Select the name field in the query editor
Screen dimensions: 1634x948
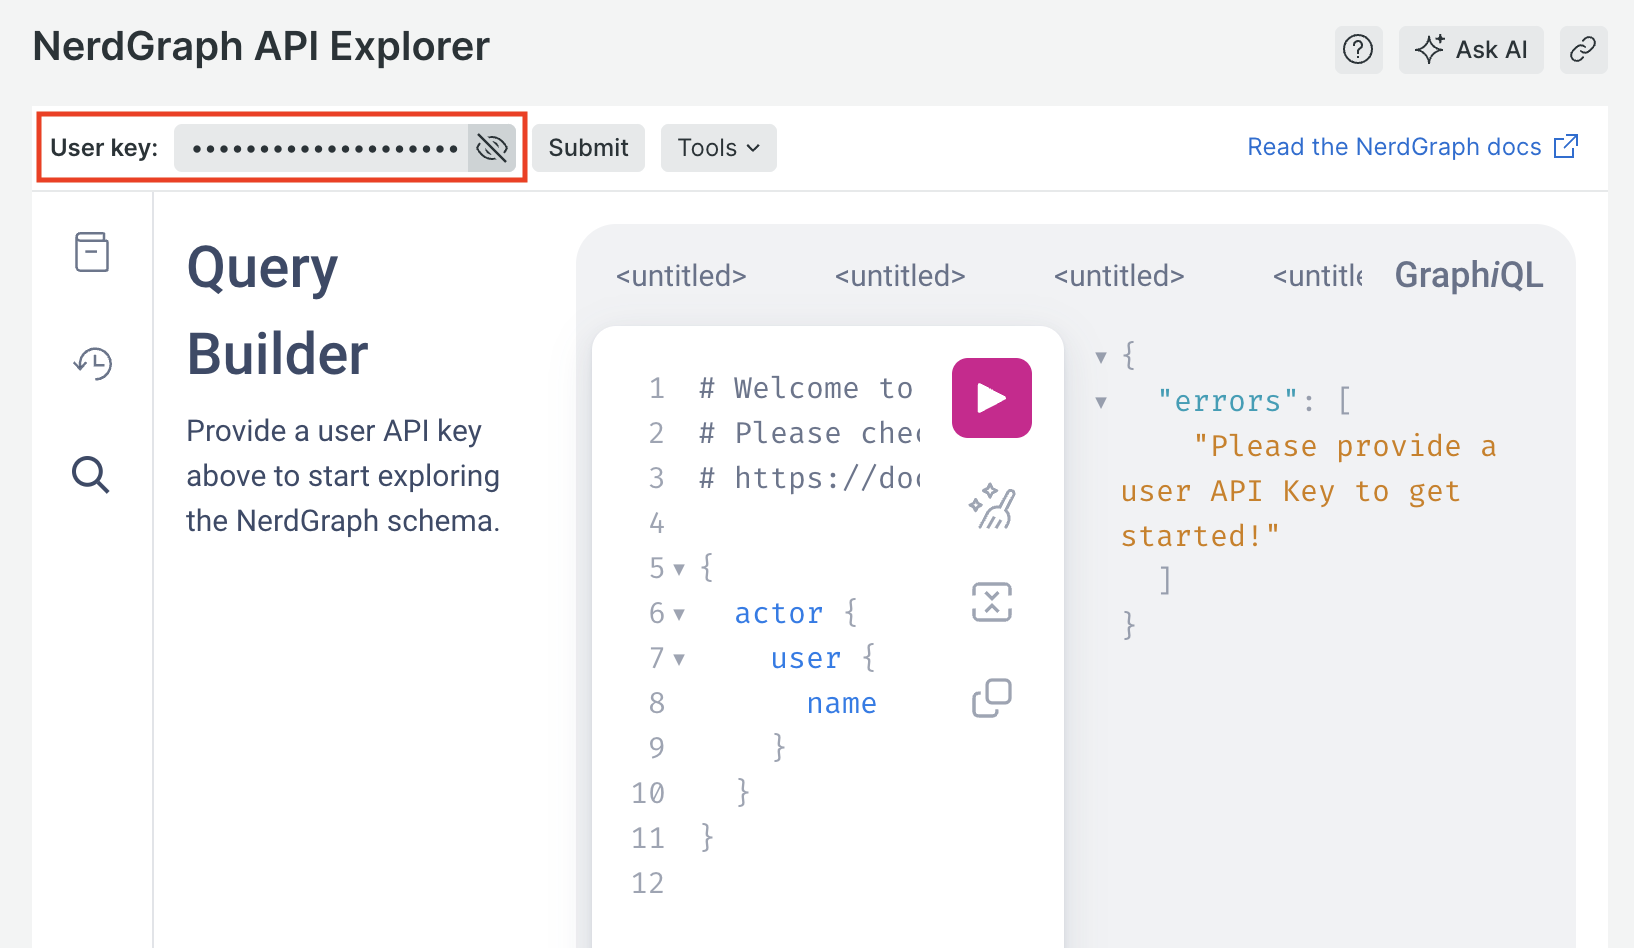click(x=842, y=702)
